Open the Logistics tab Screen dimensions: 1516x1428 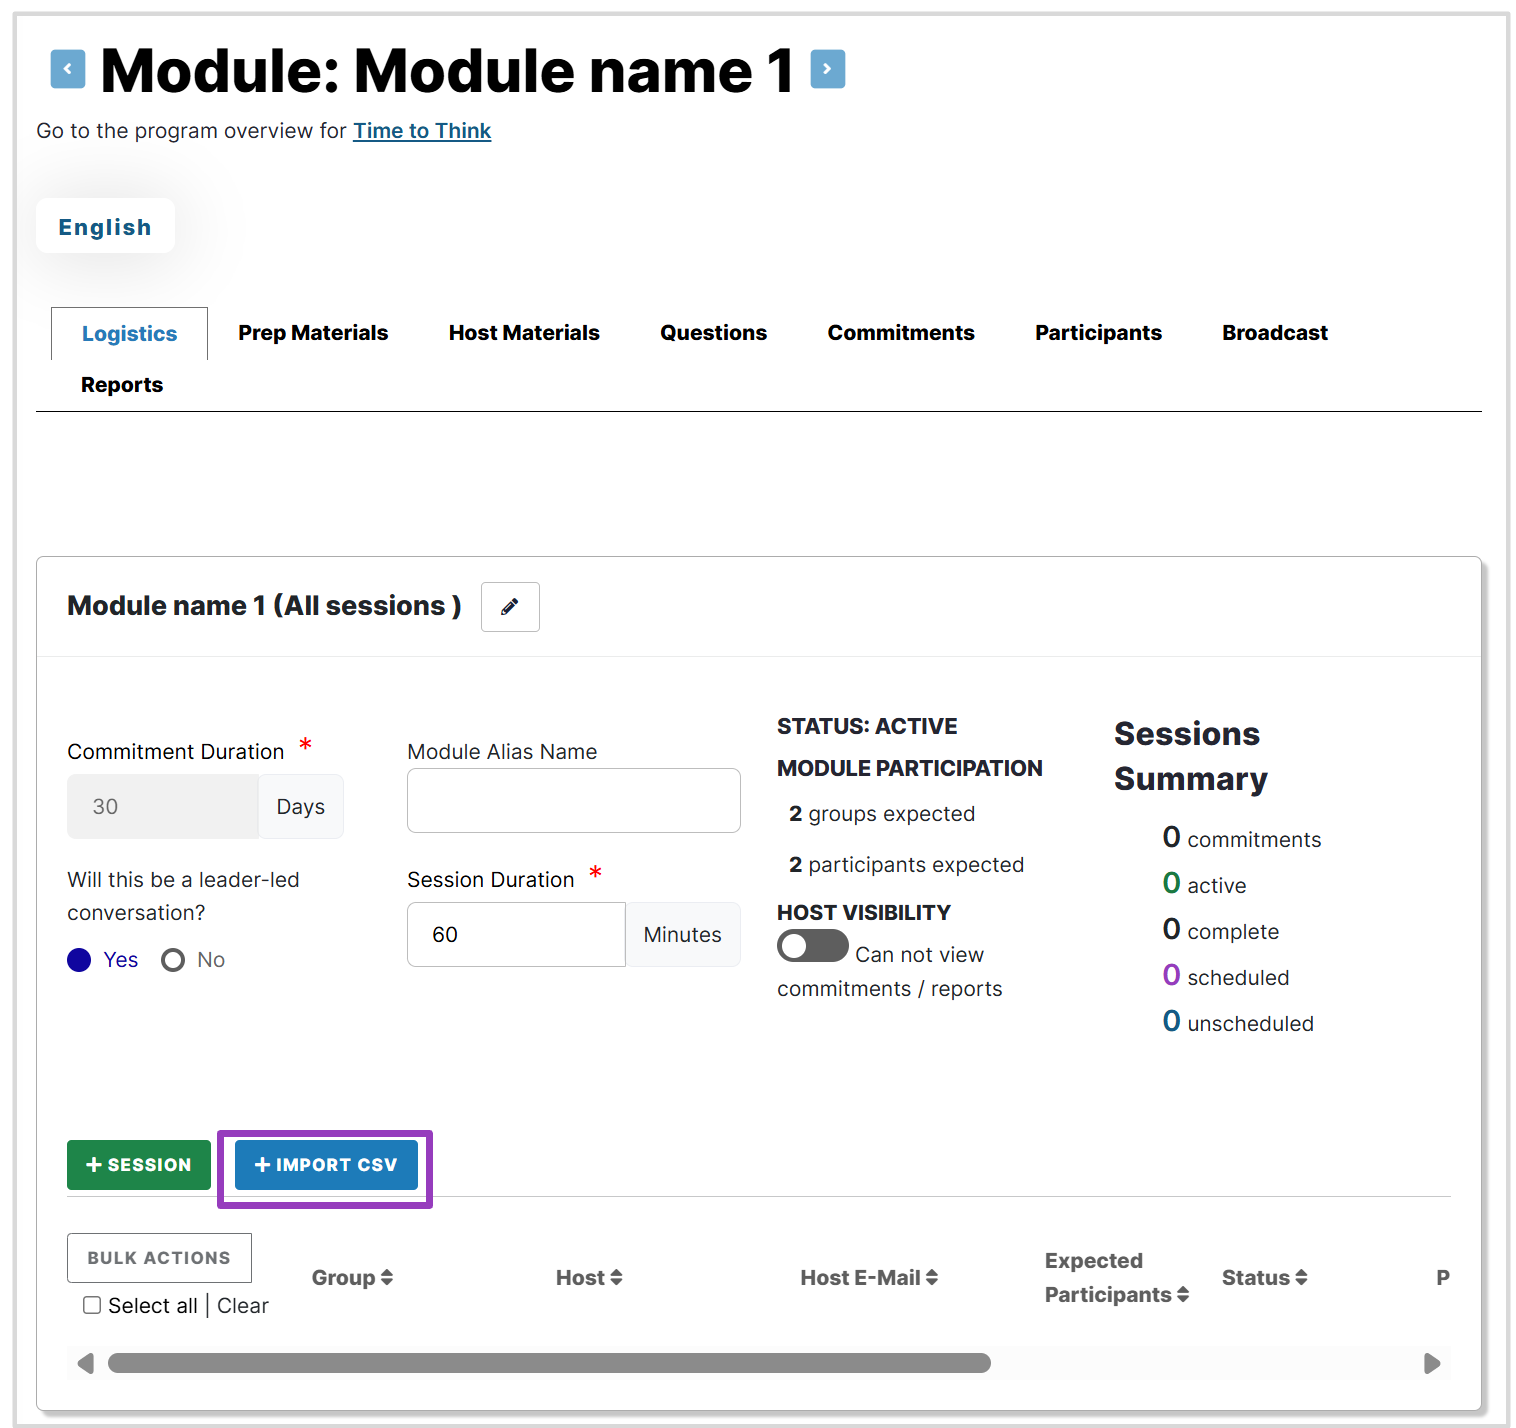click(x=129, y=334)
